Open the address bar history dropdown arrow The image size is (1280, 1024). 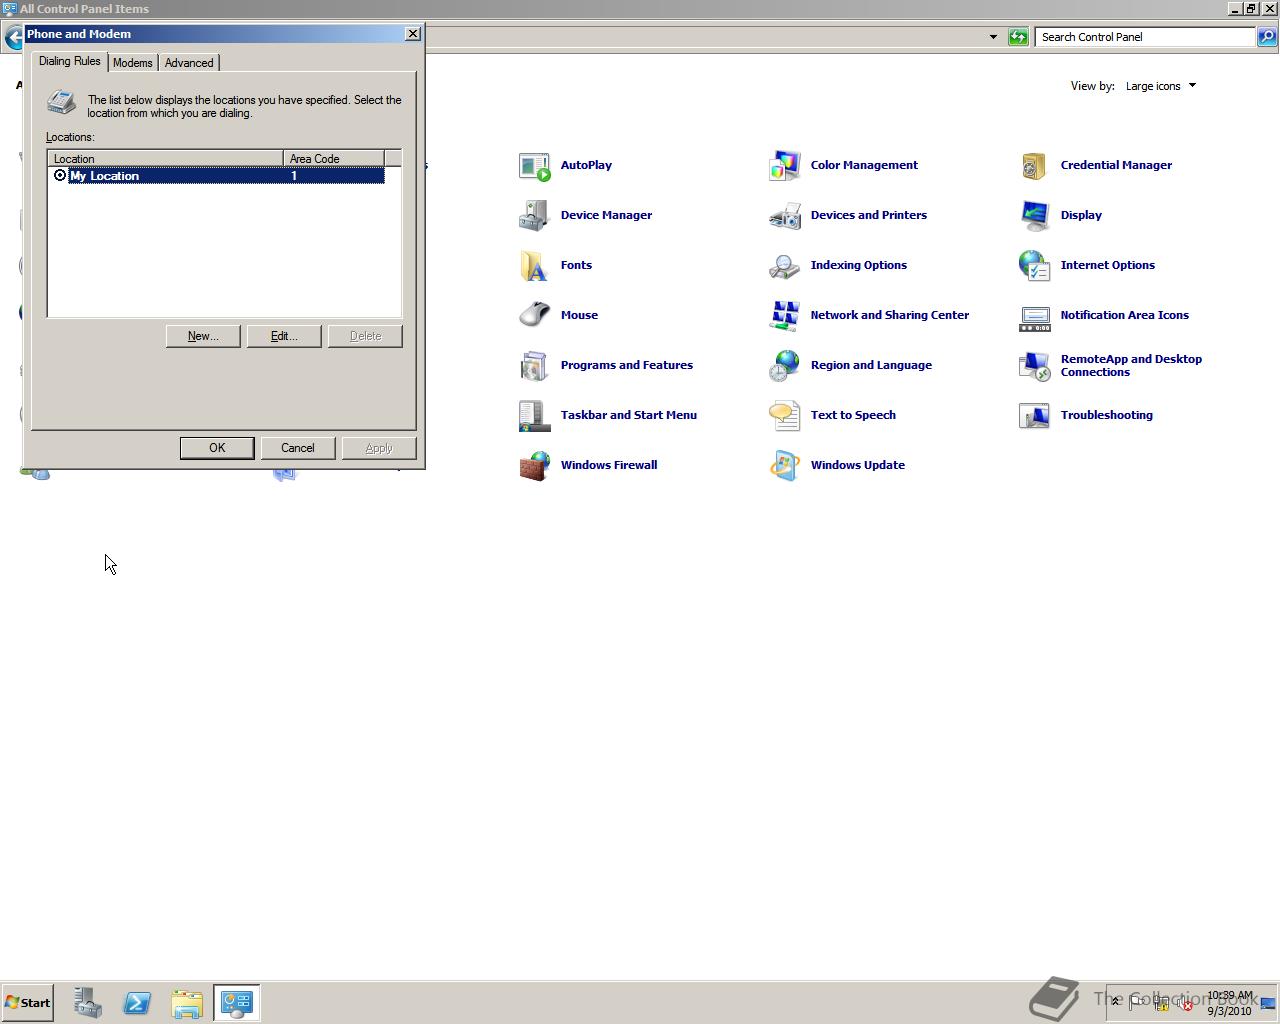pyautogui.click(x=993, y=37)
